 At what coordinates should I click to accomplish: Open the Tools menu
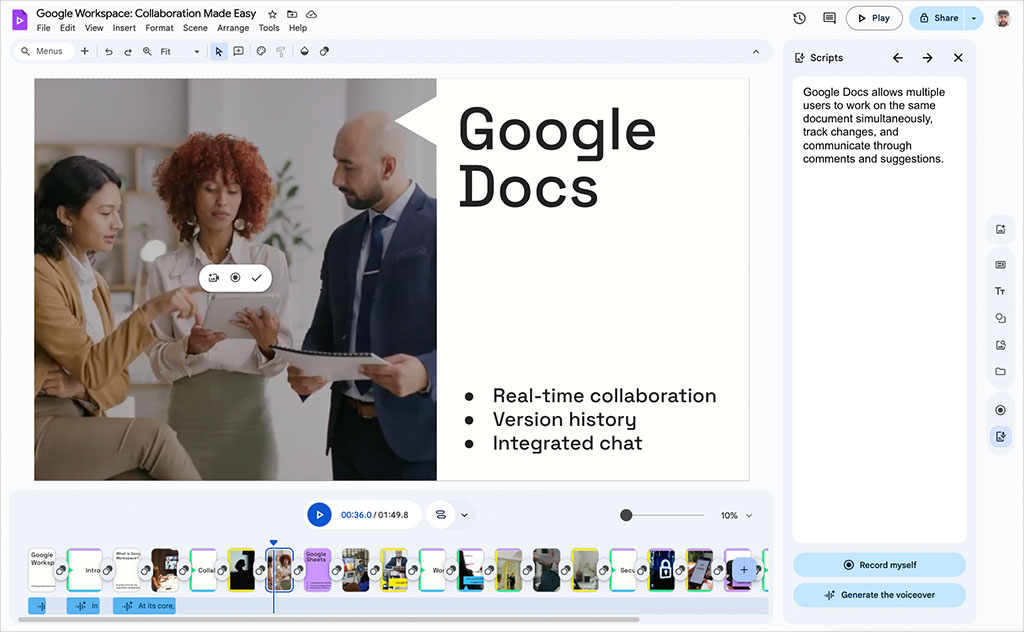[x=268, y=28]
